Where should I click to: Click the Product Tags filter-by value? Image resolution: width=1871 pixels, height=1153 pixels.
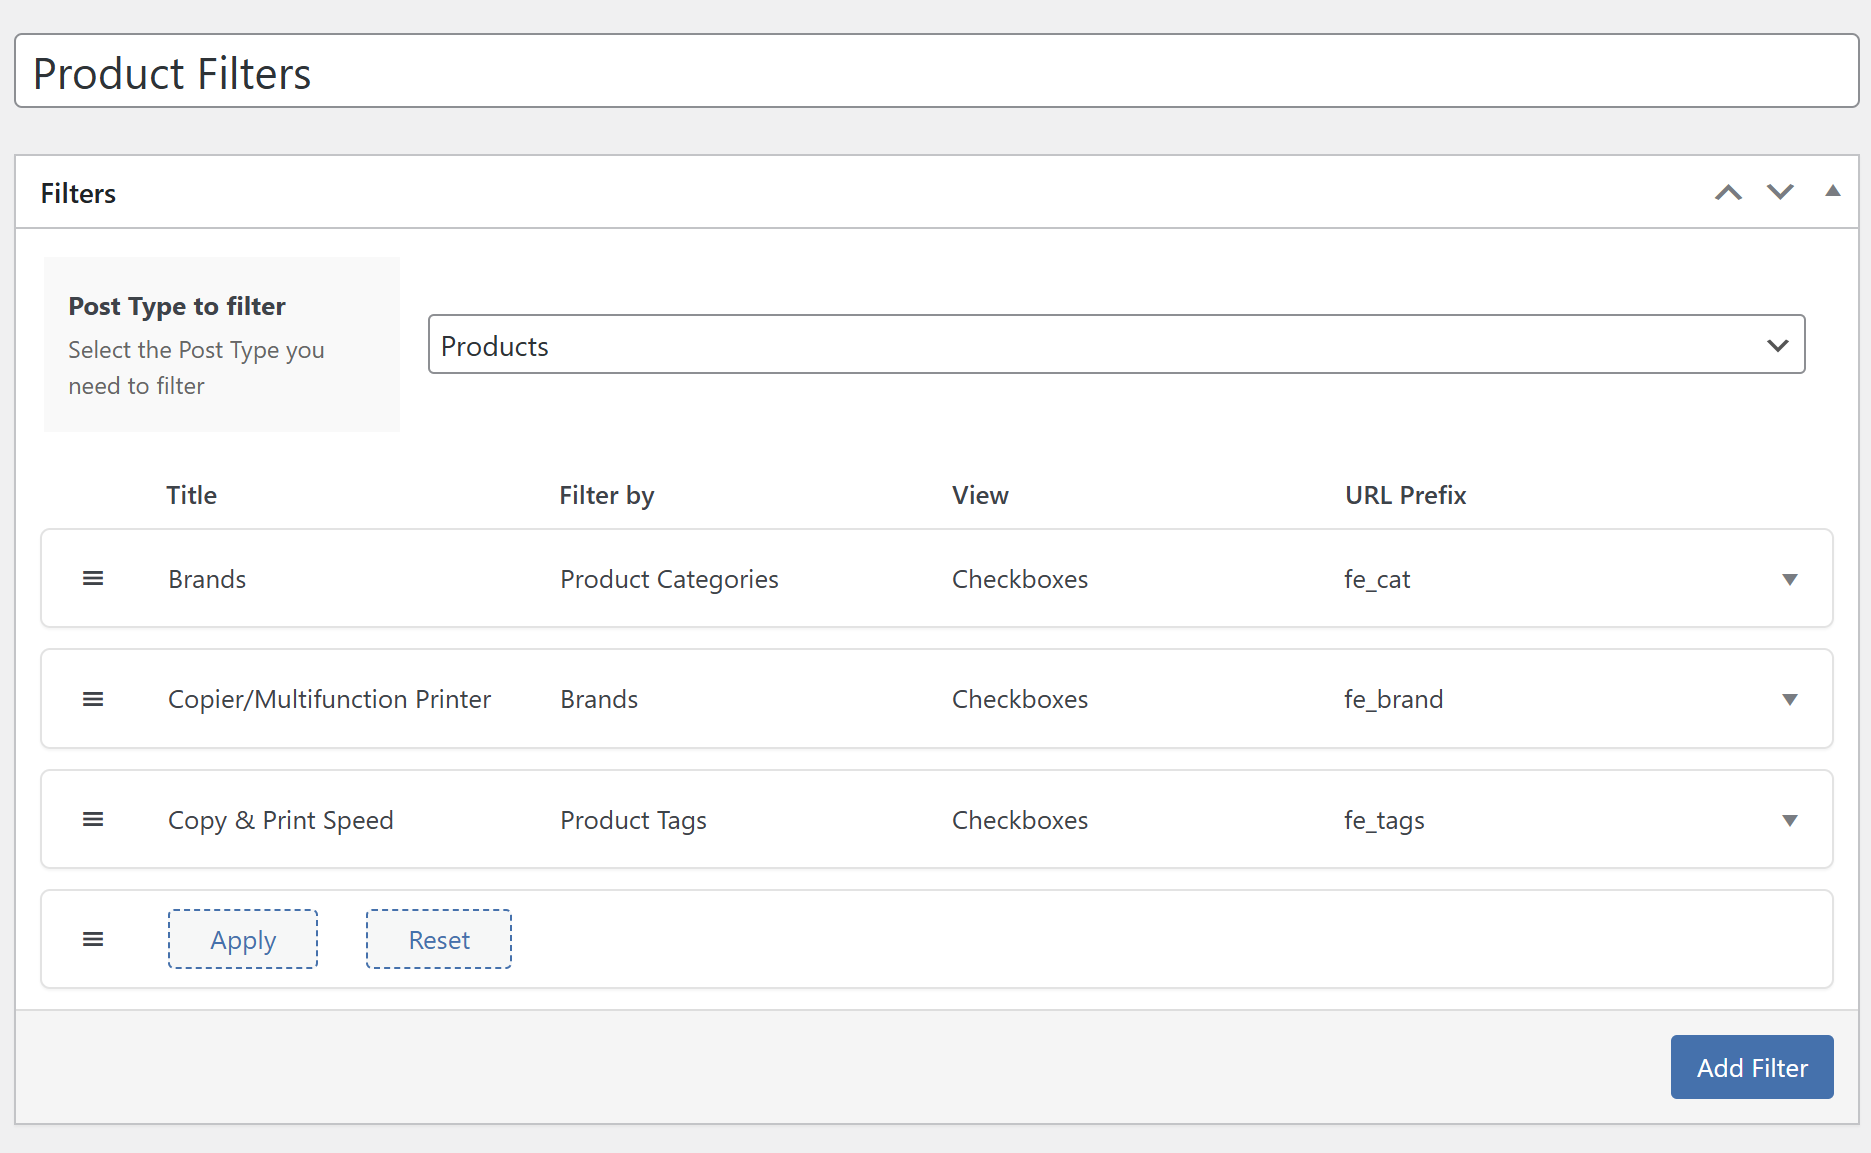click(x=633, y=820)
